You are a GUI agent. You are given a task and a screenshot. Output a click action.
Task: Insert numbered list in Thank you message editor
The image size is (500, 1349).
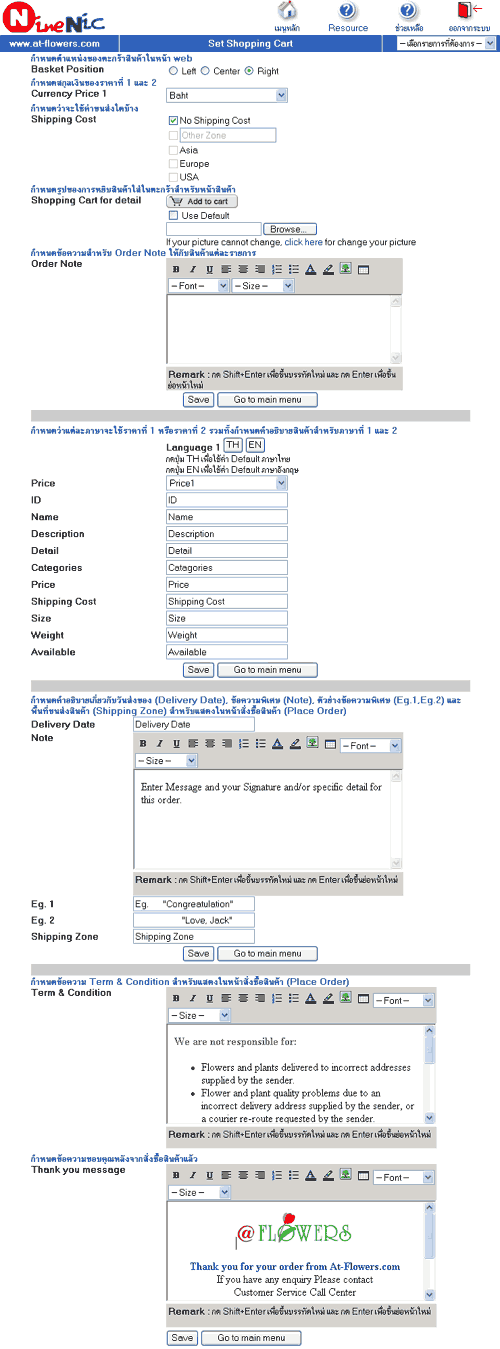pyautogui.click(x=277, y=1175)
